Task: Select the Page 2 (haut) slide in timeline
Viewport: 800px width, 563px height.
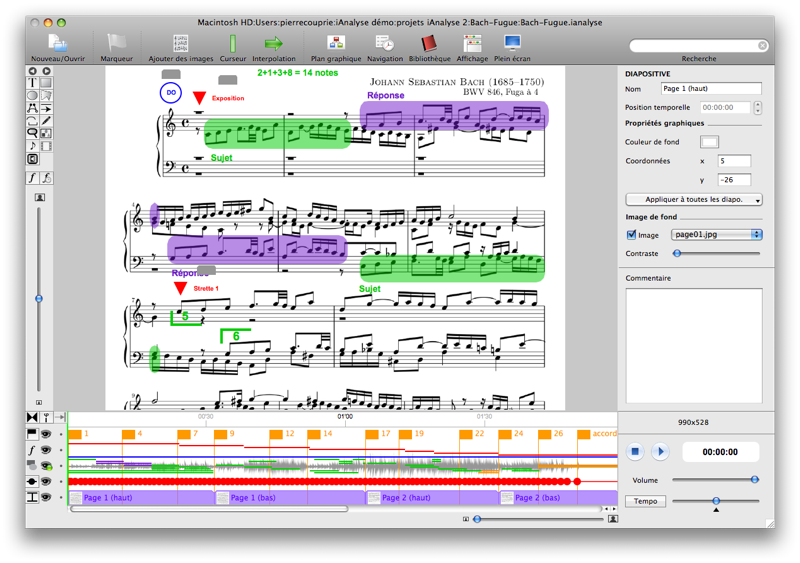Action: click(432, 498)
